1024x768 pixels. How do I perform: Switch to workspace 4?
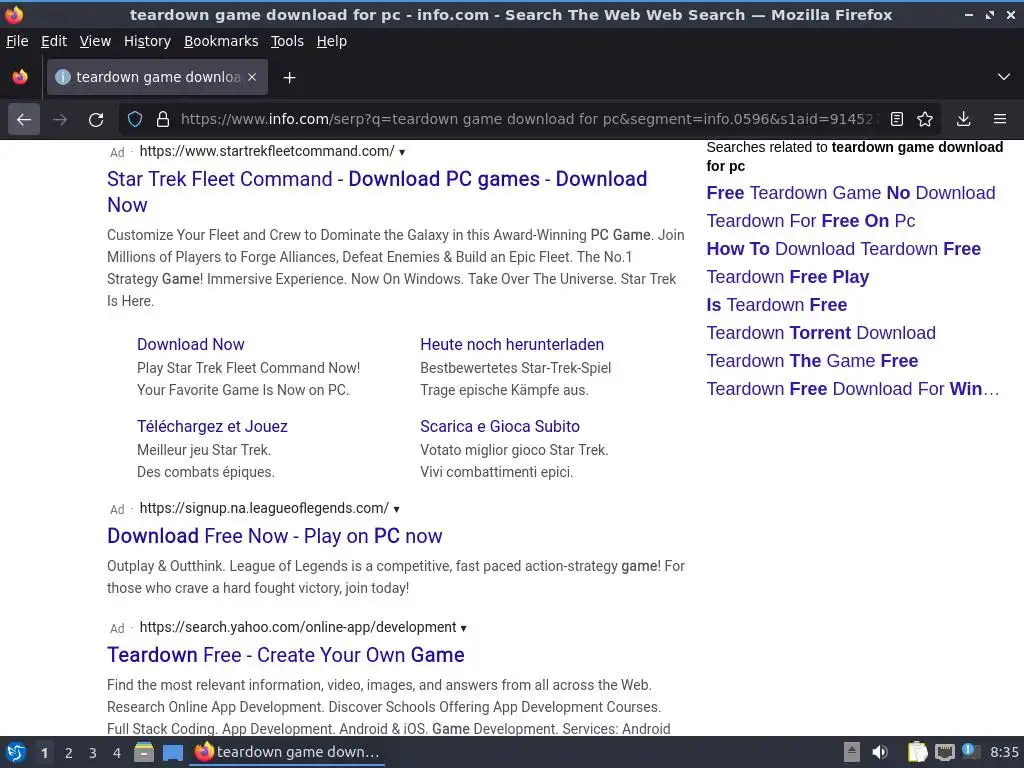pyautogui.click(x=117, y=753)
